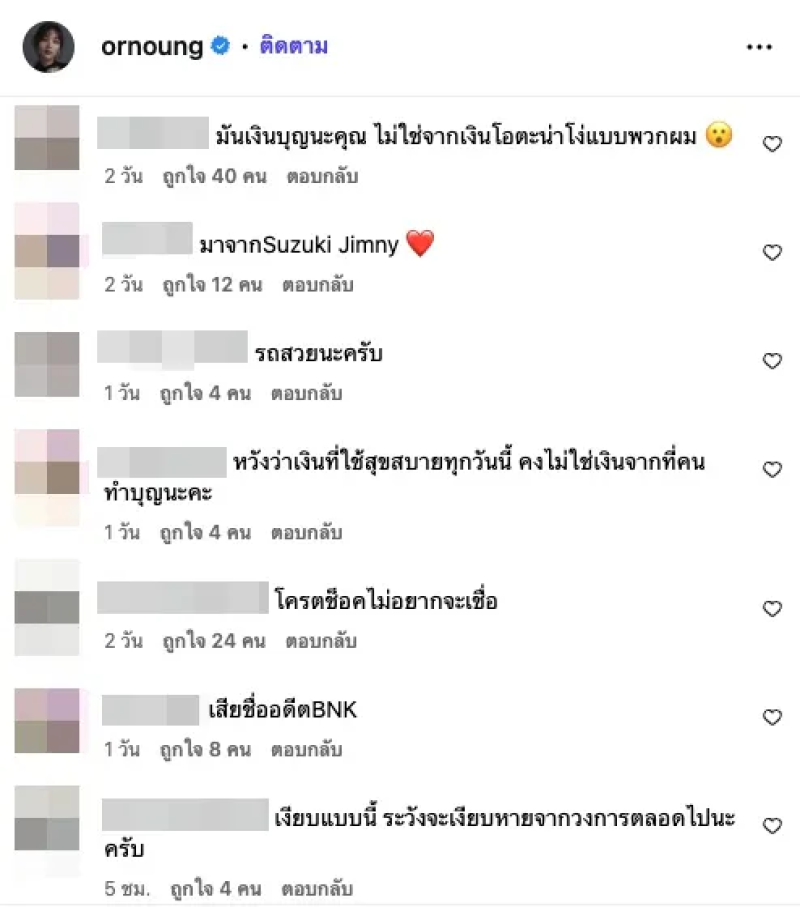The width and height of the screenshot is (800, 907).
Task: View the ถูกใจ 8 คน likes list
Action: (x=206, y=750)
